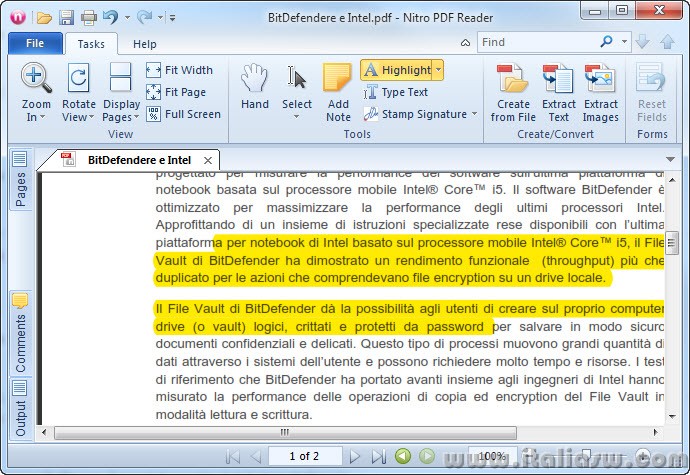Screen dimensions: 690x475
Task: Go to previous search result arrow
Action: (x=668, y=42)
